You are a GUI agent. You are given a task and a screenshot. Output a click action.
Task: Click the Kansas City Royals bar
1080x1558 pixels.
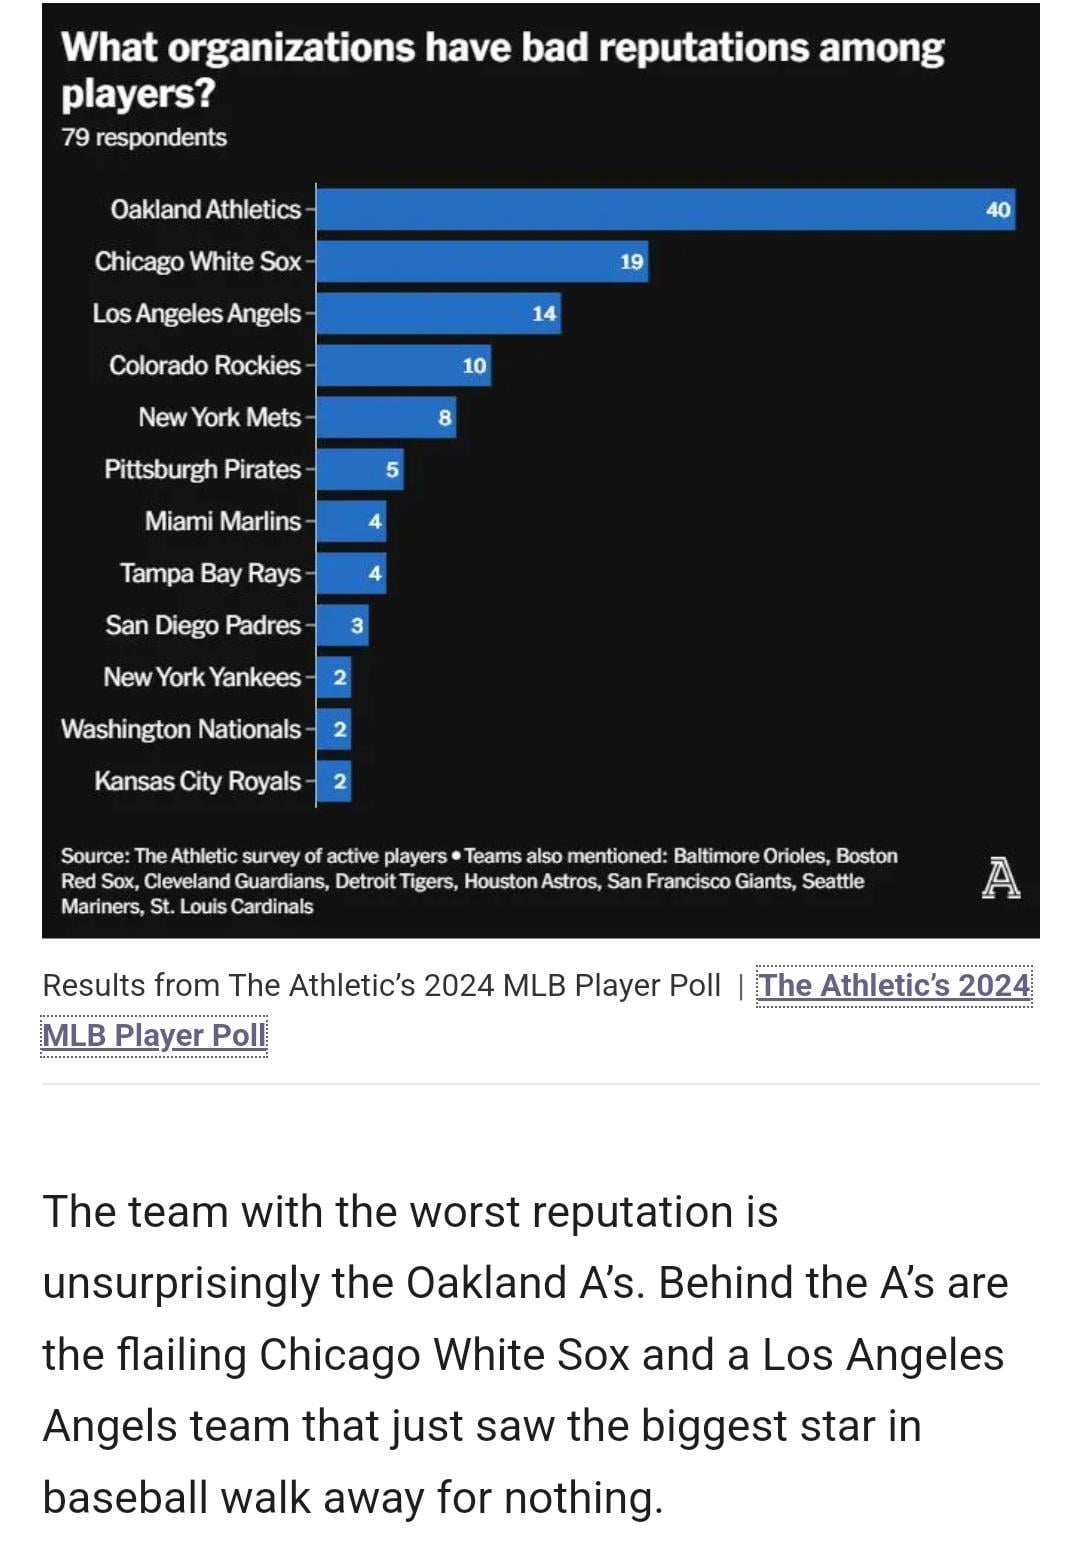pos(334,782)
